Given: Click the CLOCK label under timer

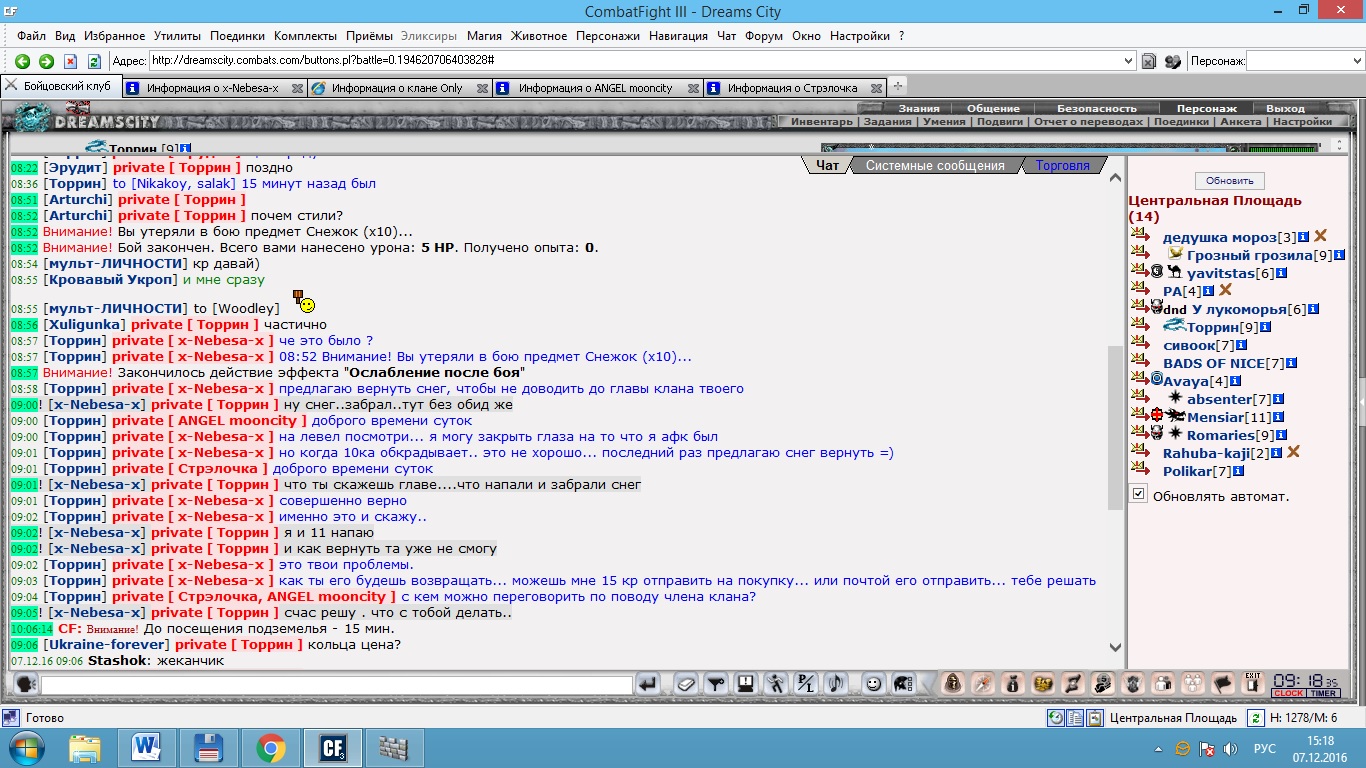Looking at the screenshot, I should [1288, 693].
